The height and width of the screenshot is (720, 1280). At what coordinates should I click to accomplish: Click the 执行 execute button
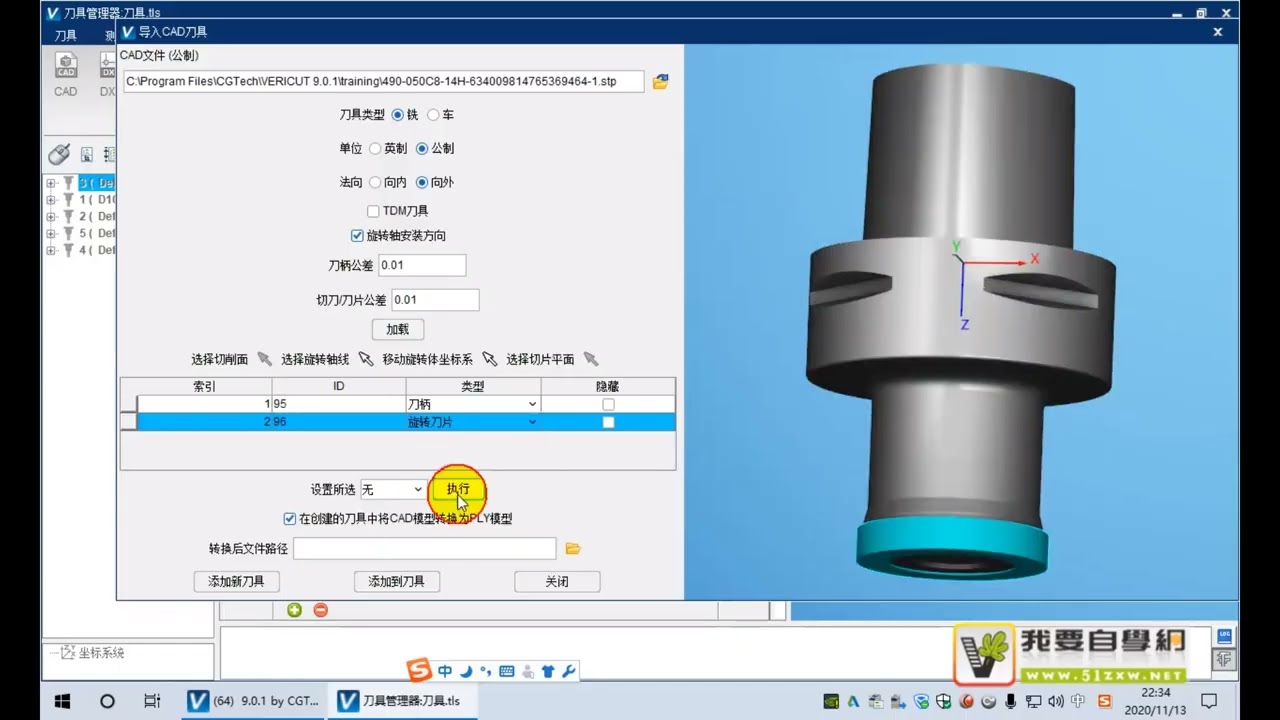(458, 489)
